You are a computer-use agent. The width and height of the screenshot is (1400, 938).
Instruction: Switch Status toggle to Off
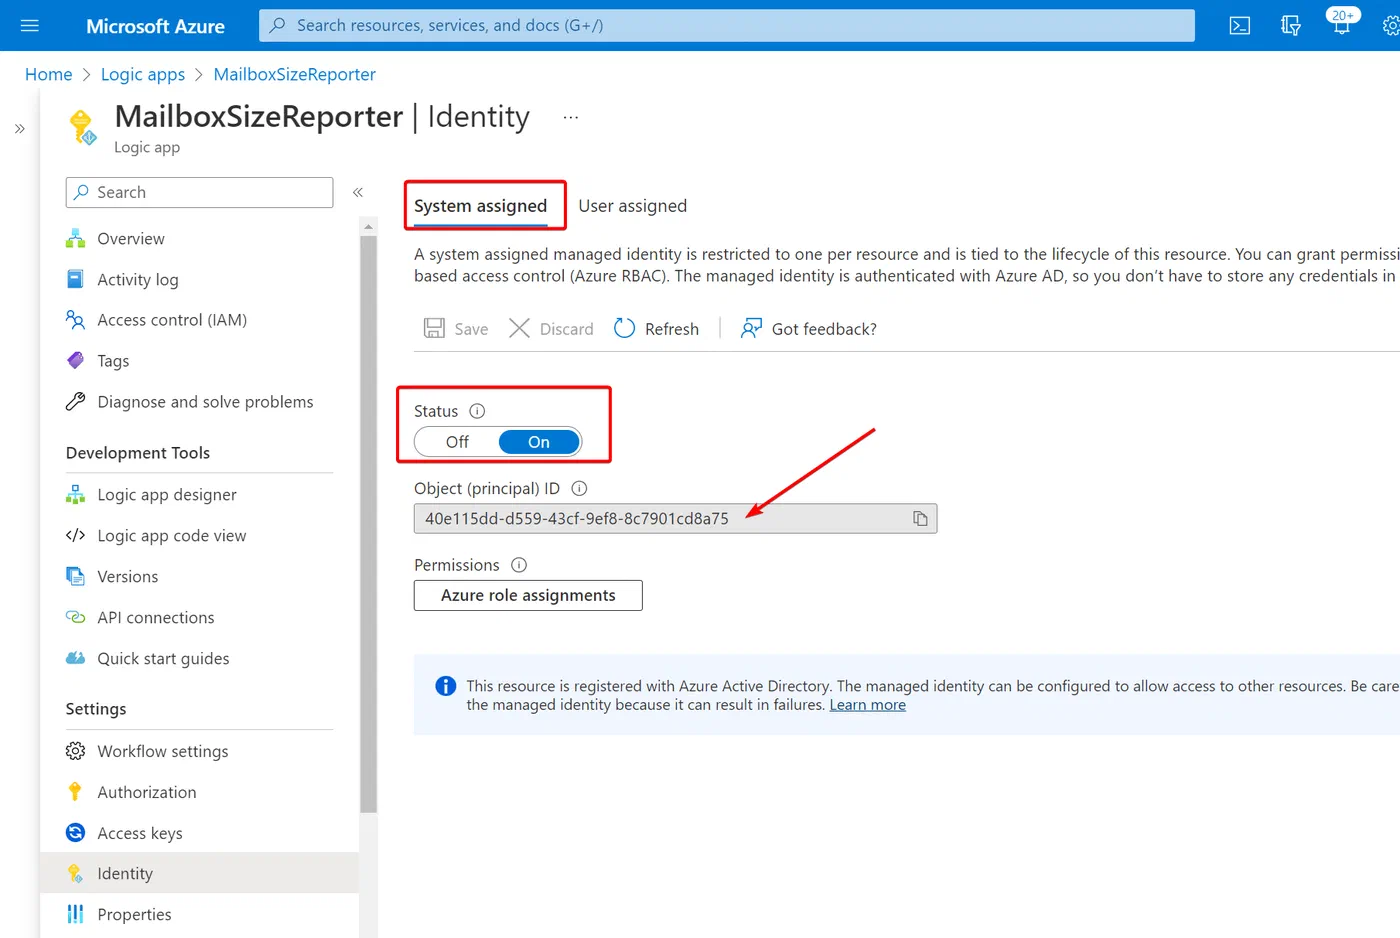pos(457,442)
